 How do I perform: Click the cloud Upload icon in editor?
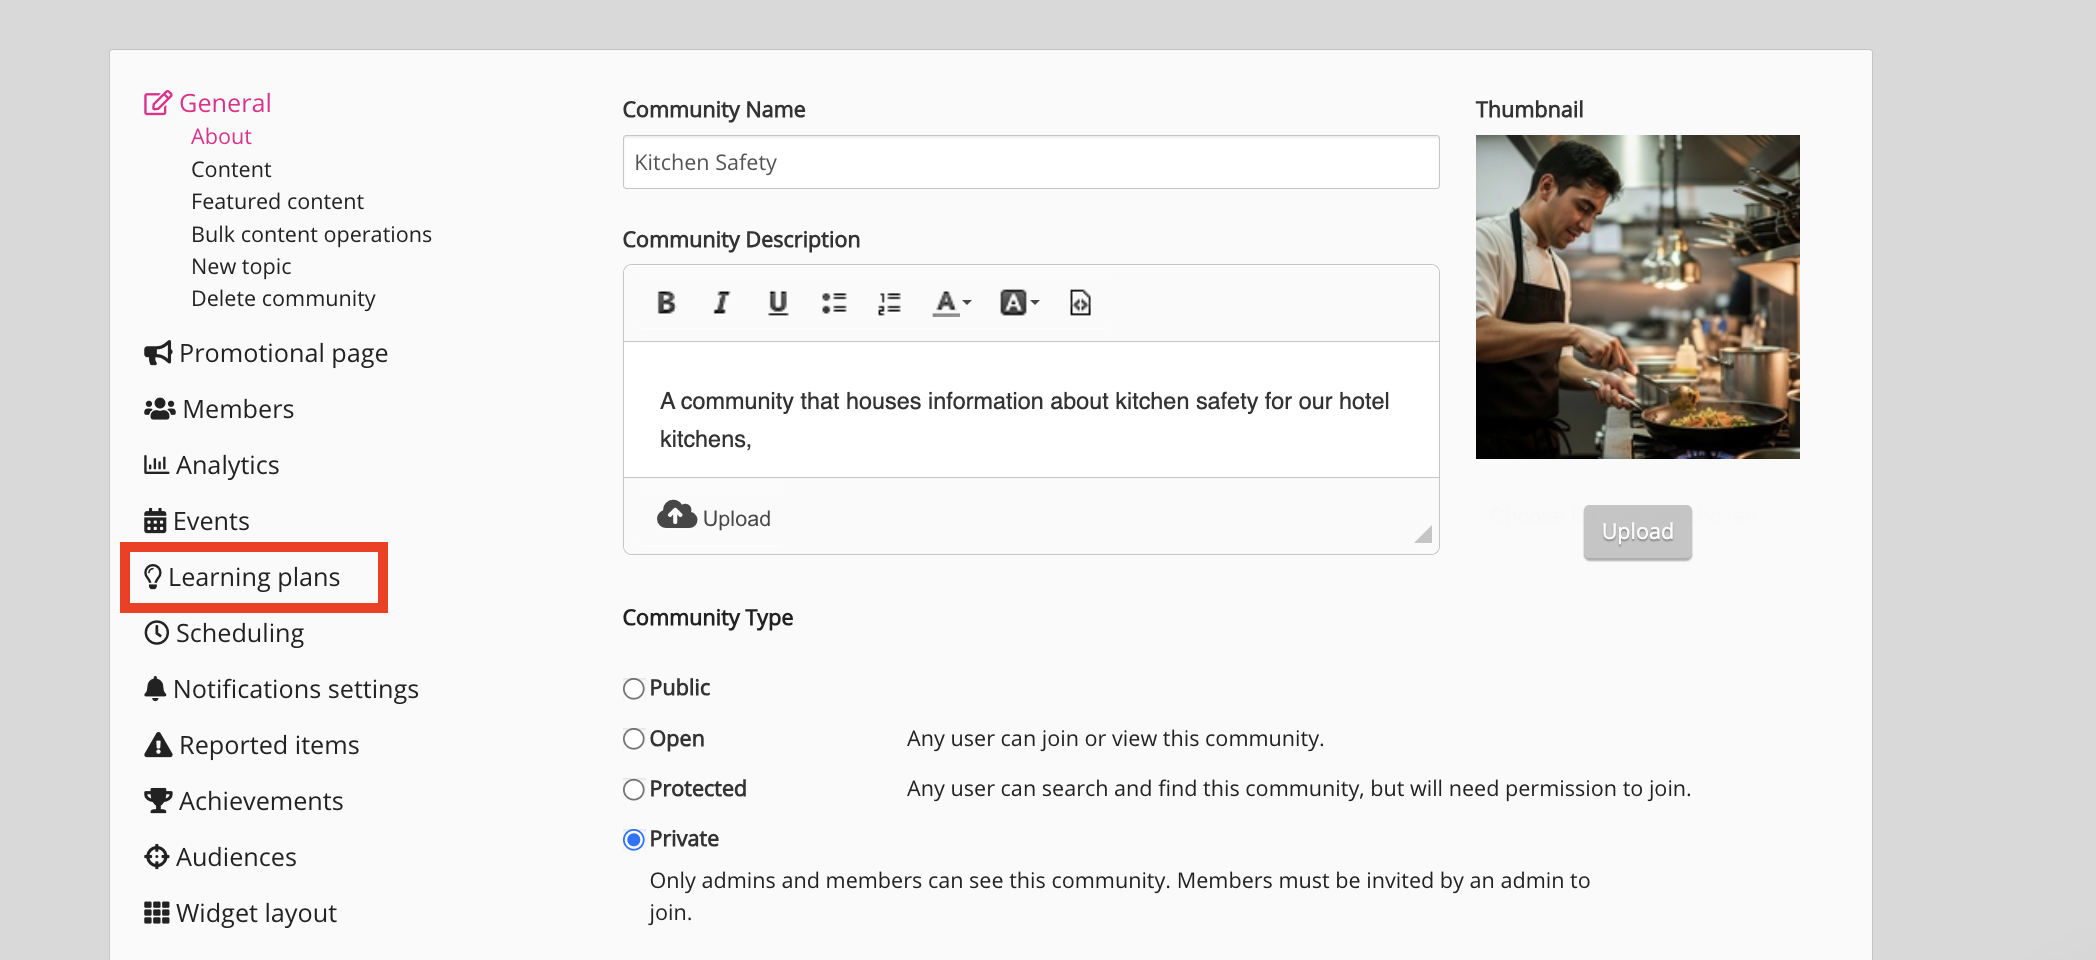tap(677, 516)
